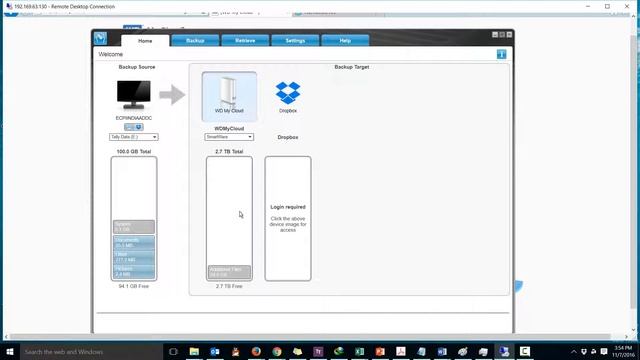Maximize the WD SmartWare window
Image resolution: width=640 pixels, height=360 pixels.
pos(502,35)
